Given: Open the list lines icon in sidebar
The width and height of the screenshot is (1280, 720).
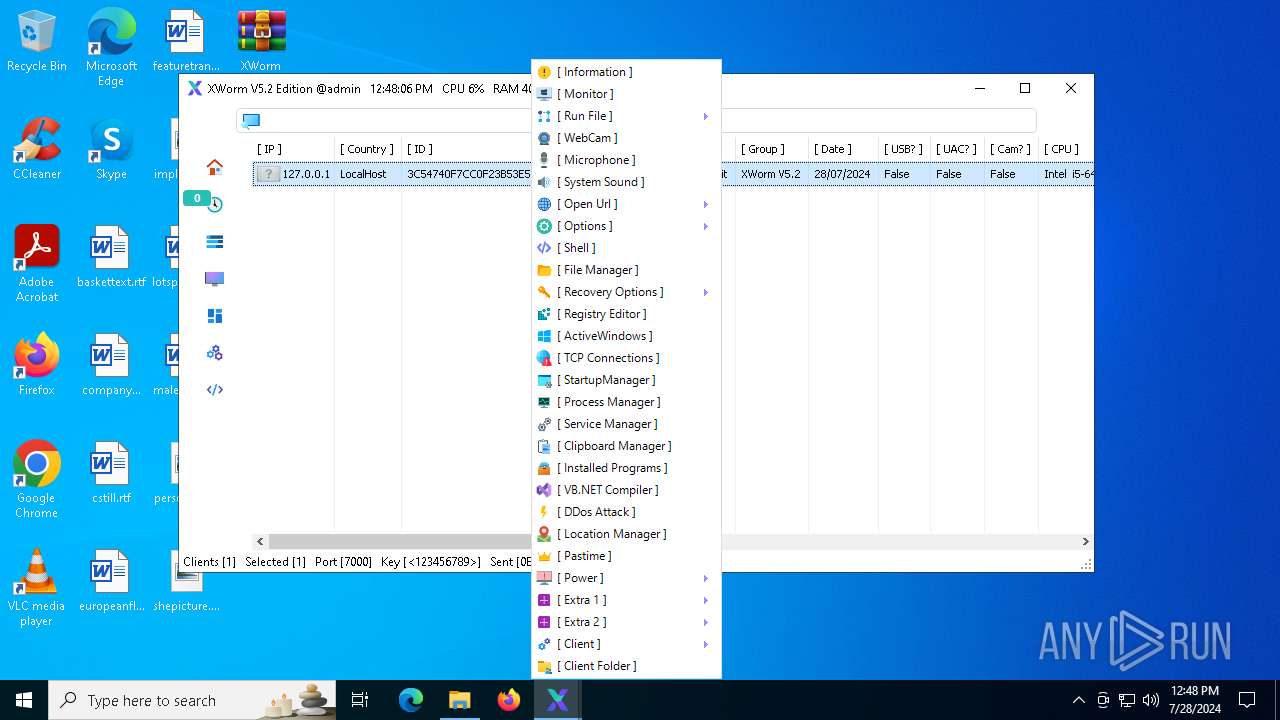Looking at the screenshot, I should coord(214,241).
